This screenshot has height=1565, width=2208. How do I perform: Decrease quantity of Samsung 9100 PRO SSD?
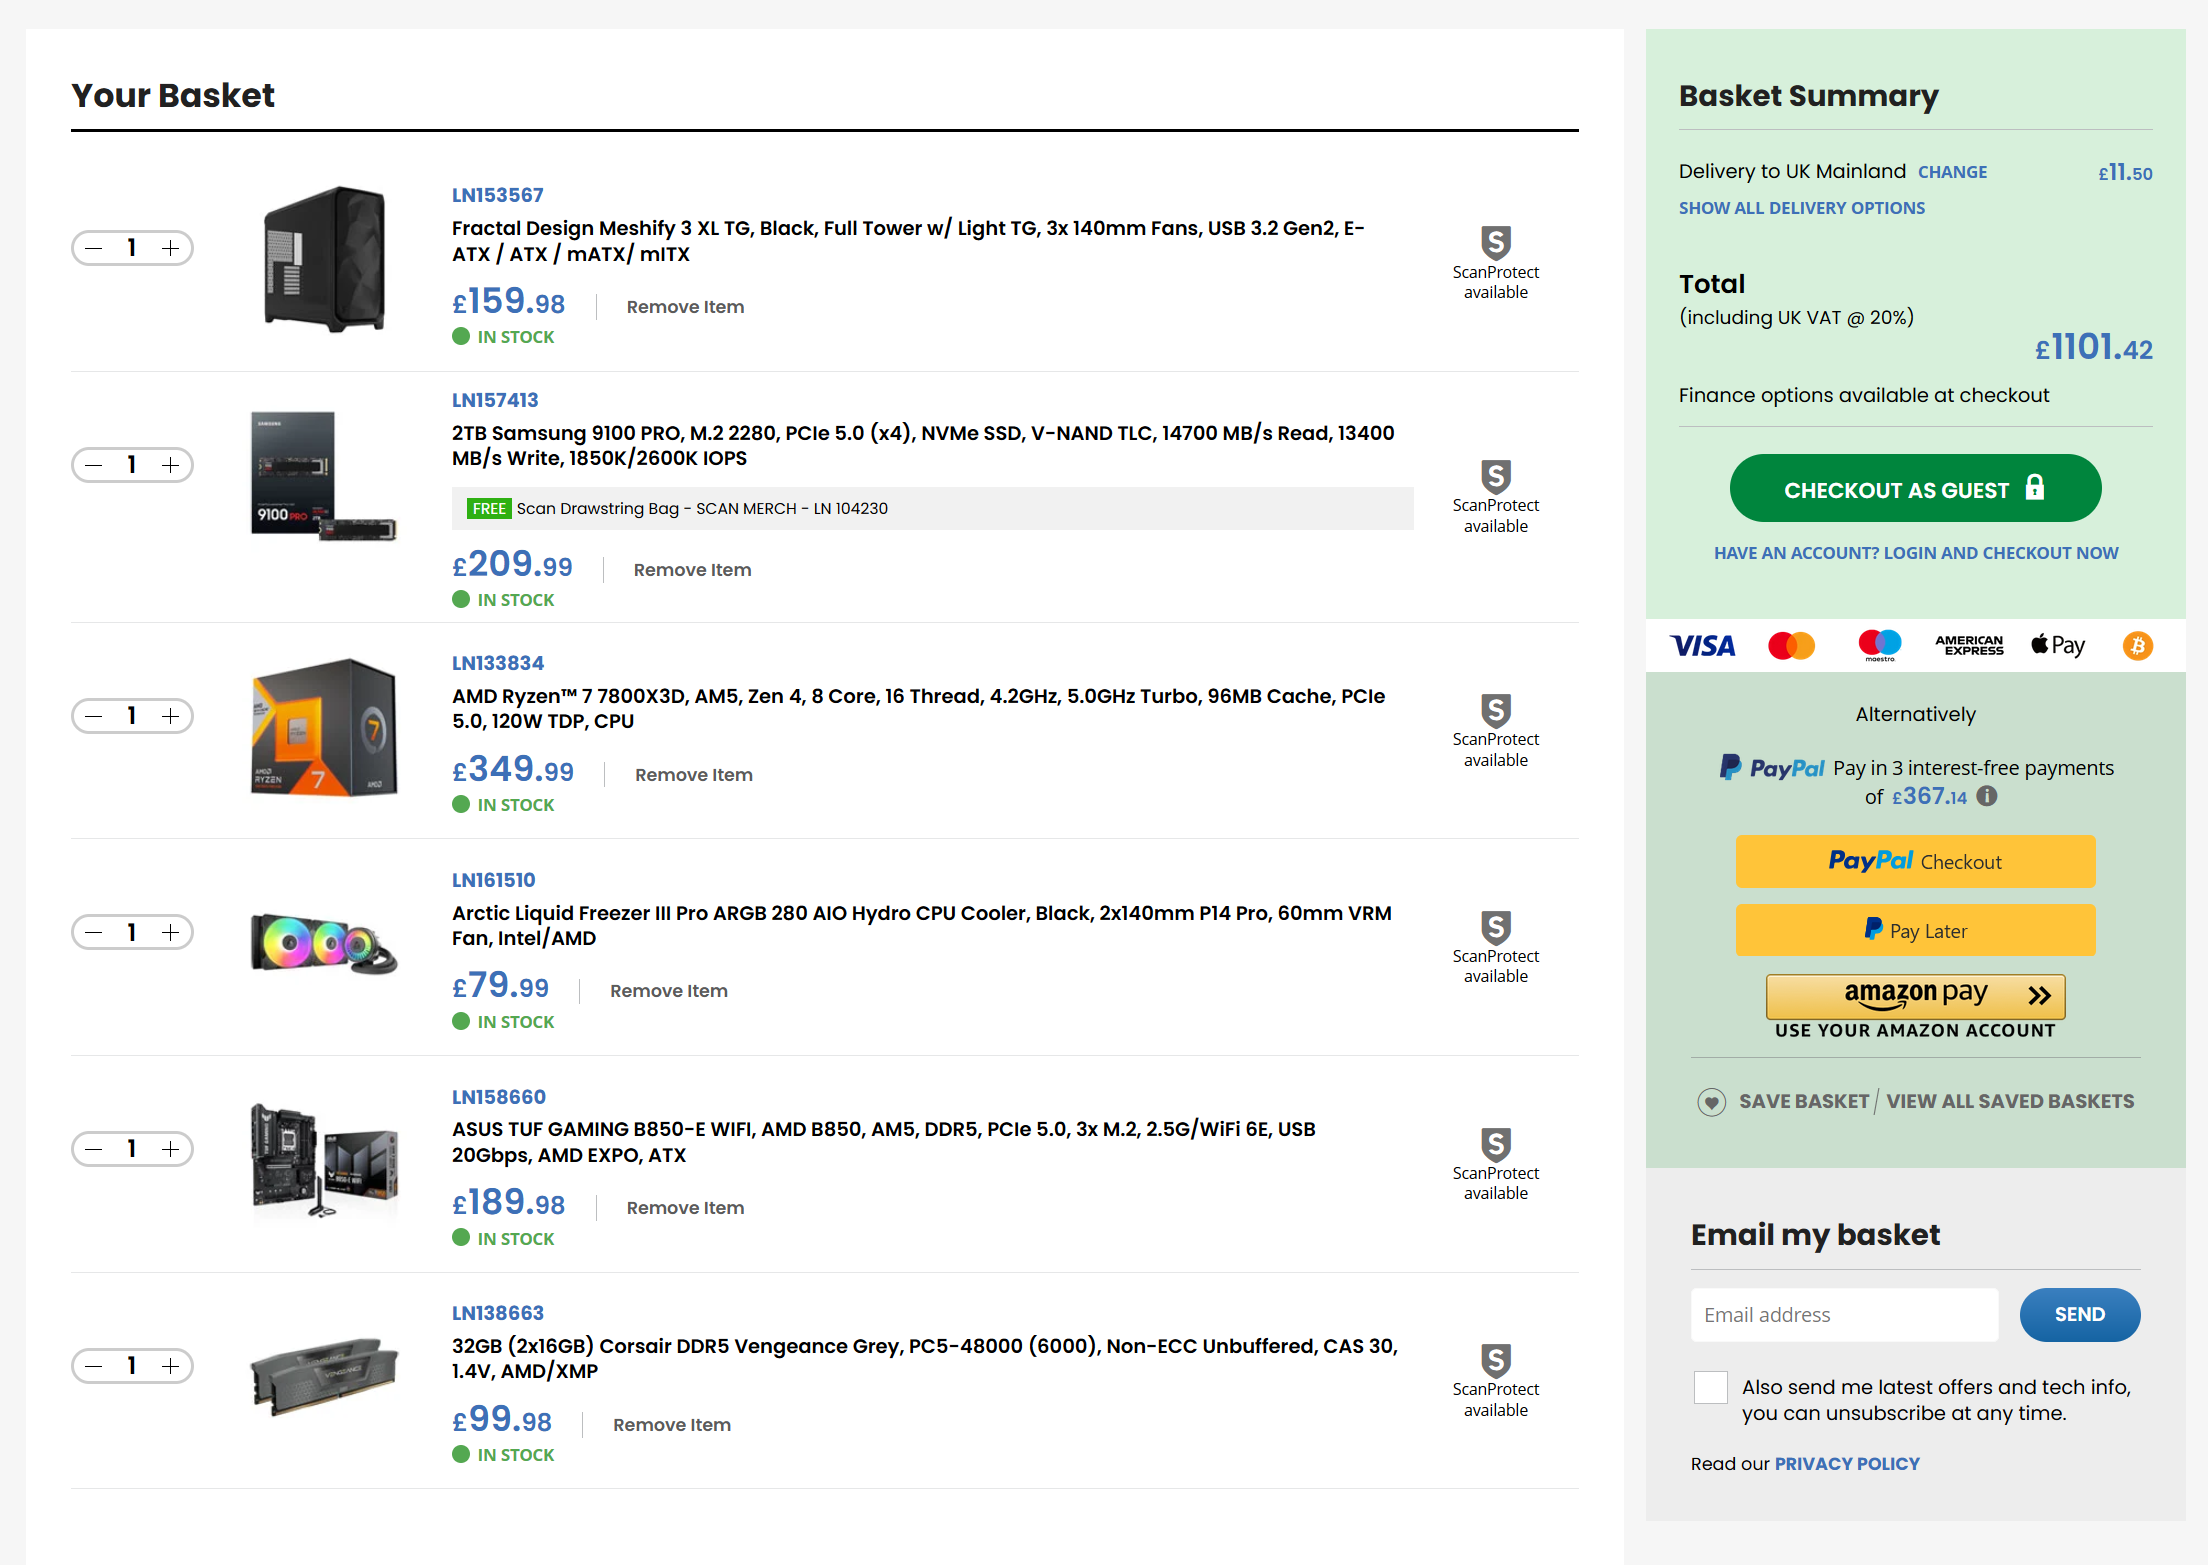(x=94, y=465)
